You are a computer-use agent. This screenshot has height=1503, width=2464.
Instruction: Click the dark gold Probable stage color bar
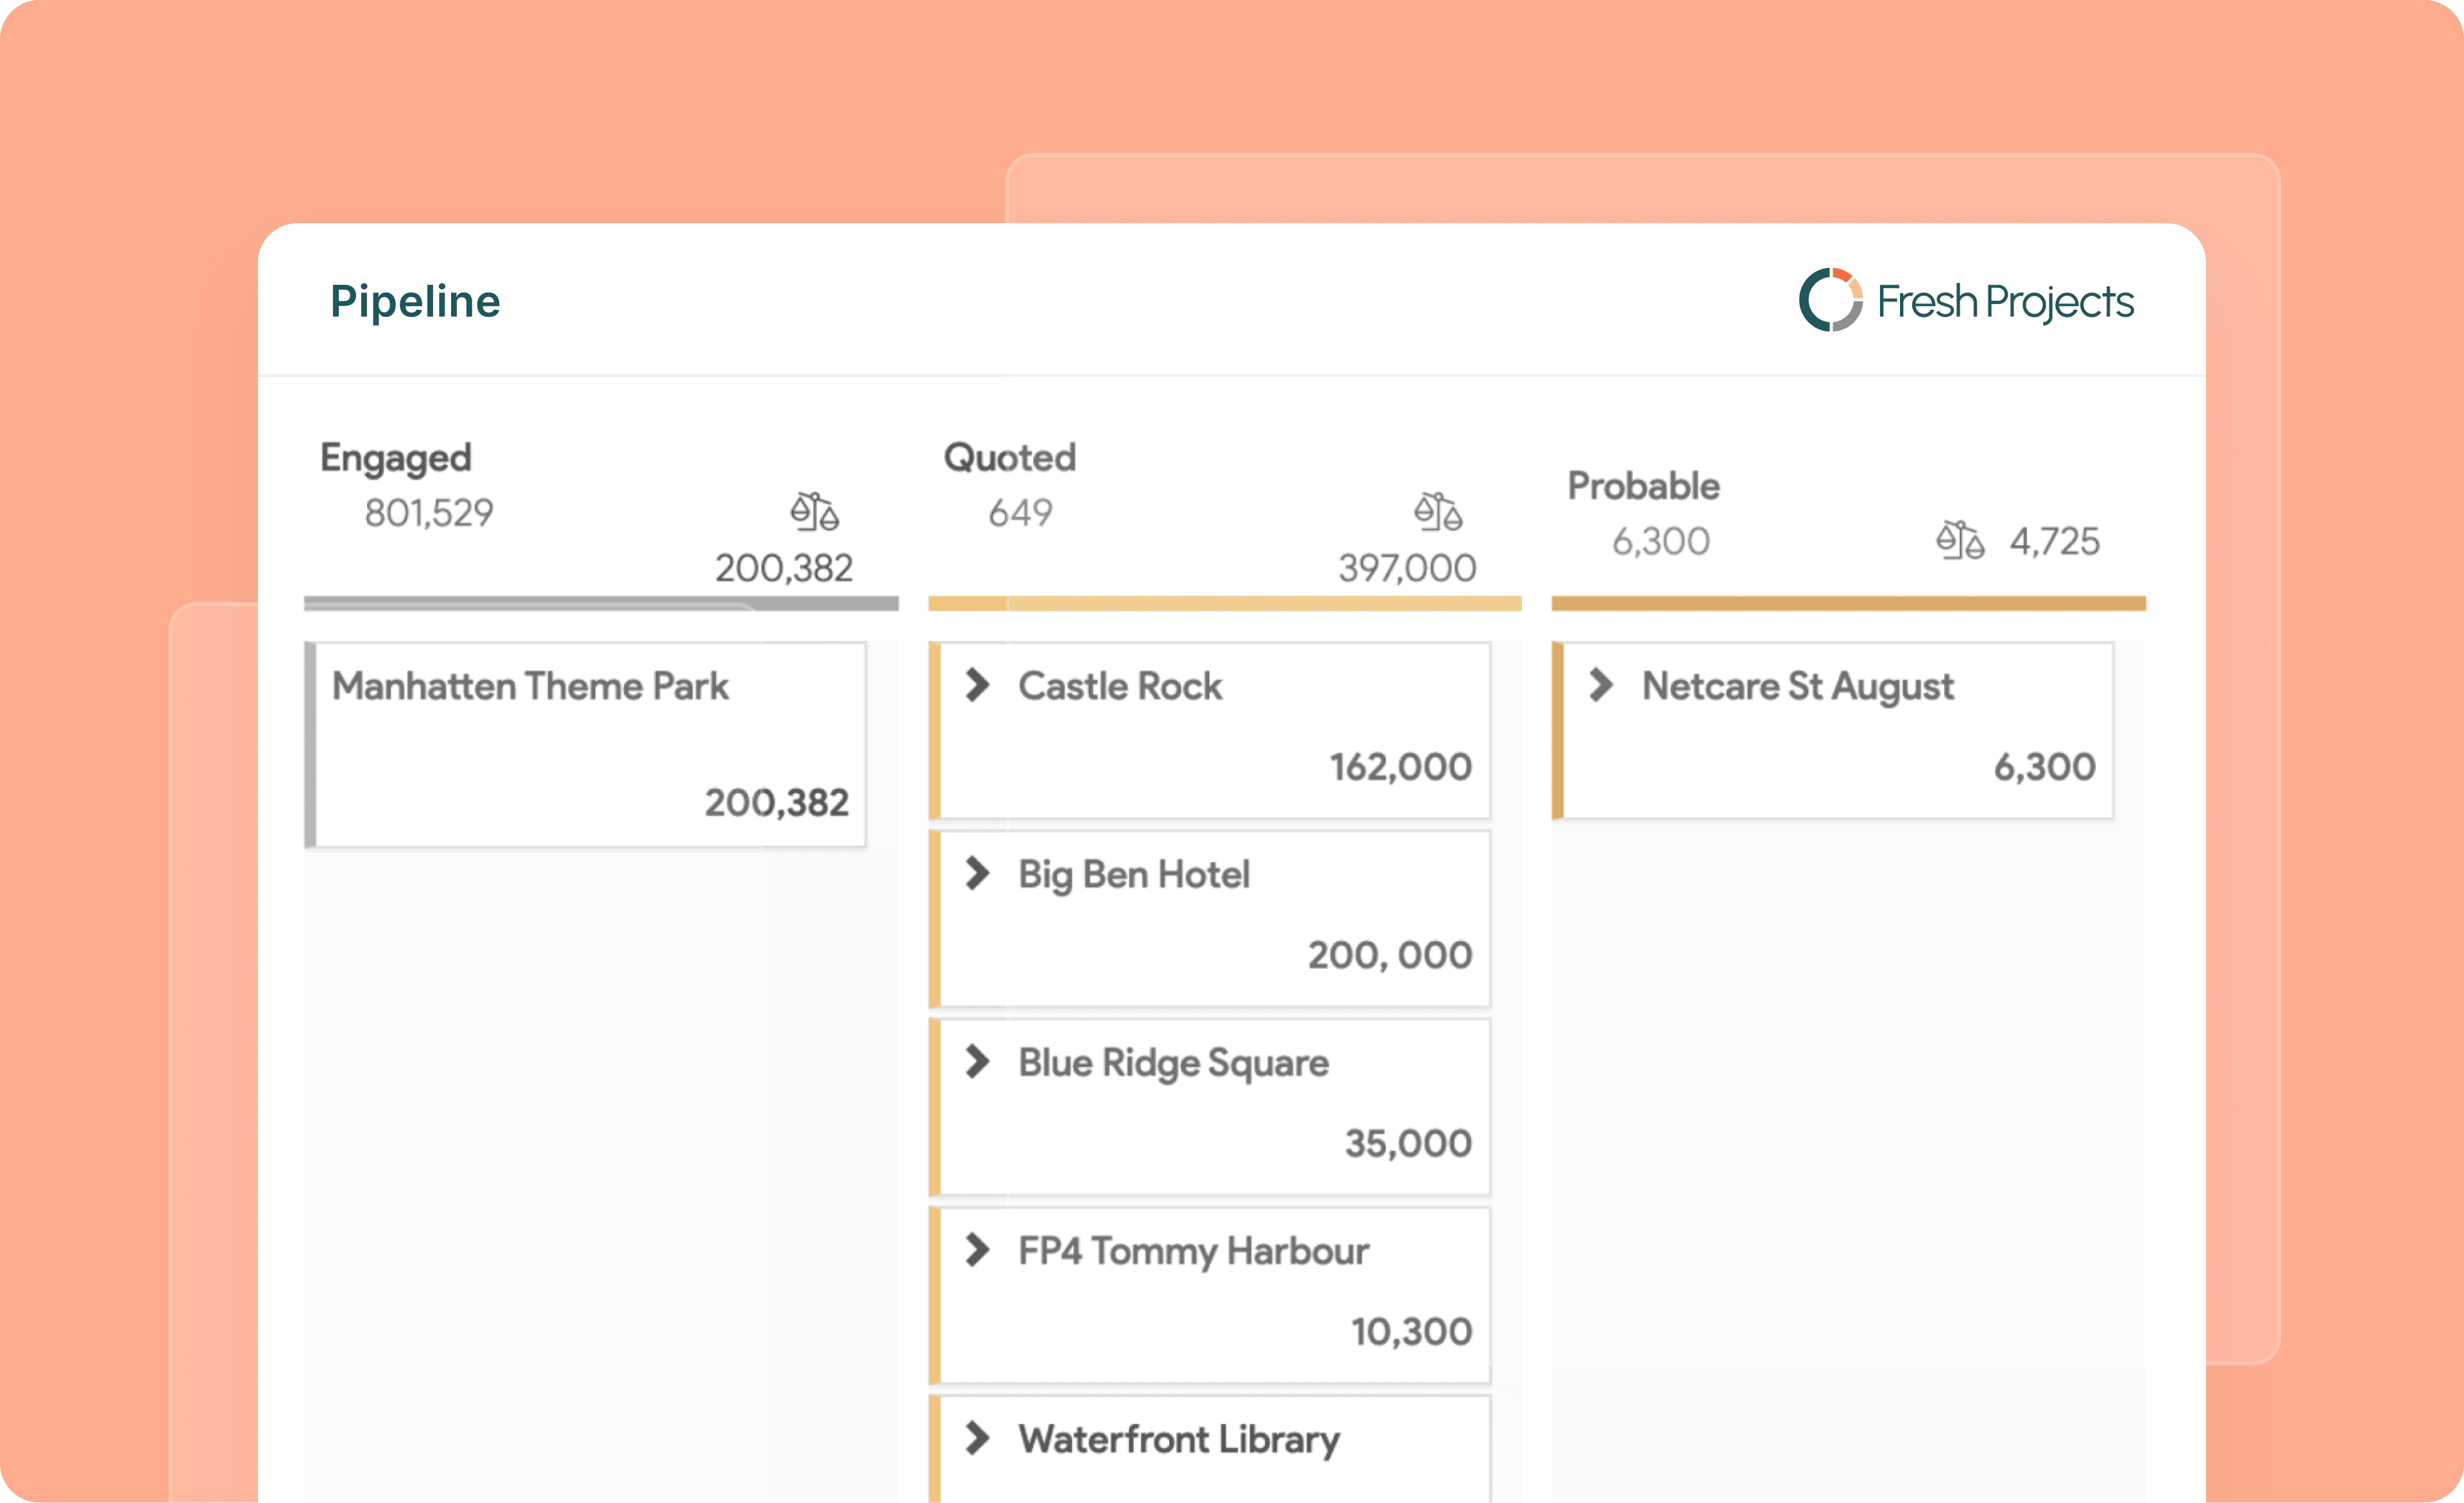click(x=1848, y=603)
